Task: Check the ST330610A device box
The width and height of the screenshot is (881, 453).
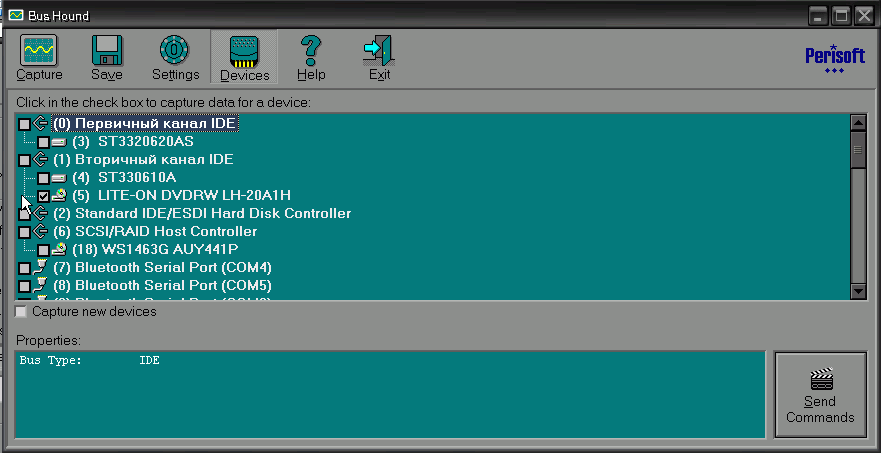Action: (x=43, y=178)
